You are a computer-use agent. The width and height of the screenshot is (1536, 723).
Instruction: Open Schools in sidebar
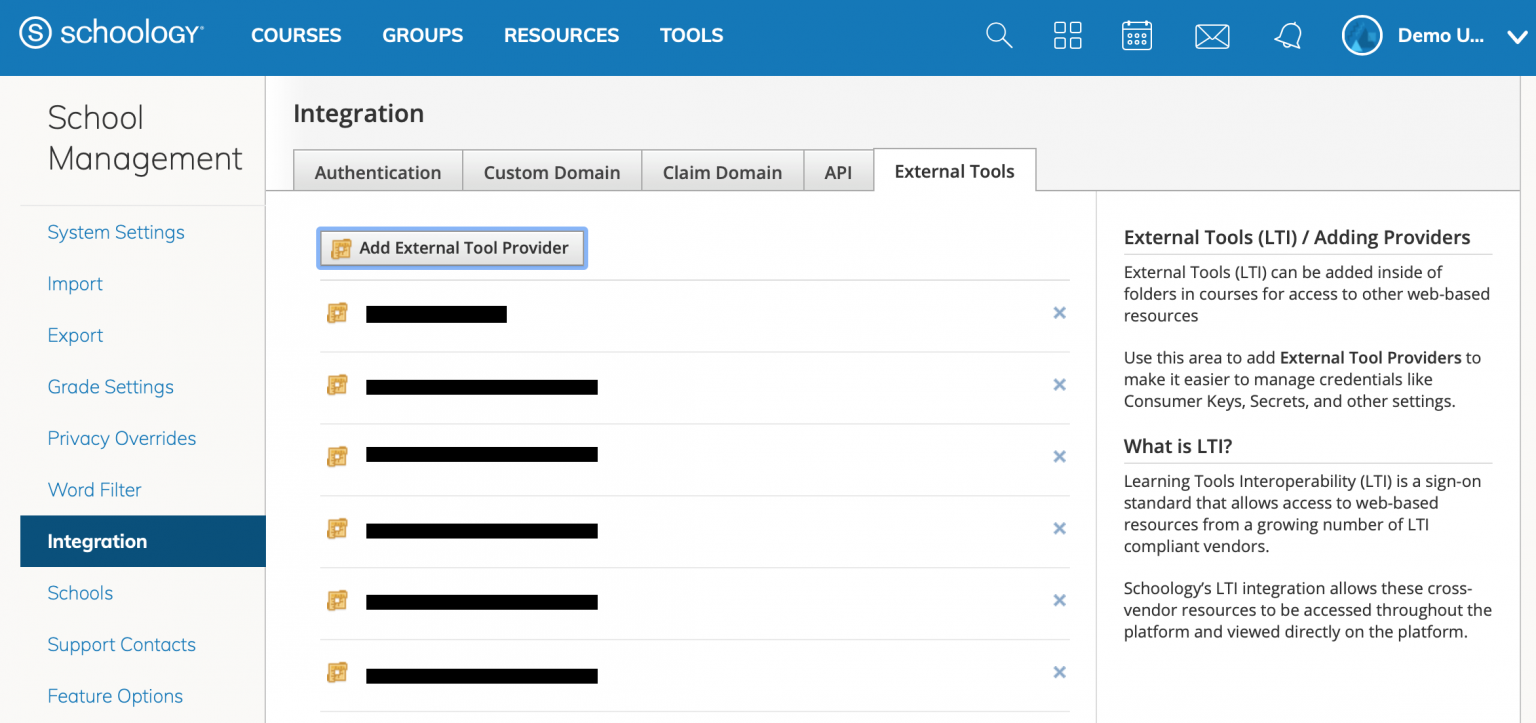[x=80, y=593]
